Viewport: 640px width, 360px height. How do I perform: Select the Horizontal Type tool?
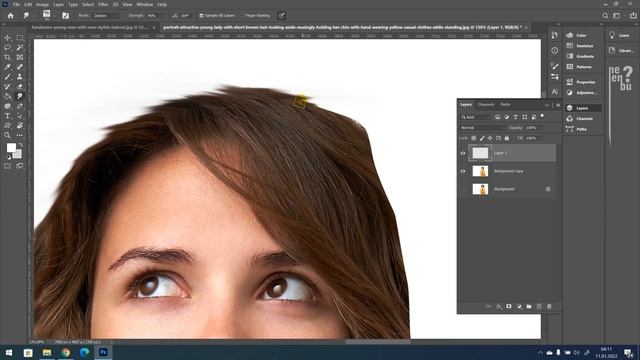click(x=7, y=116)
